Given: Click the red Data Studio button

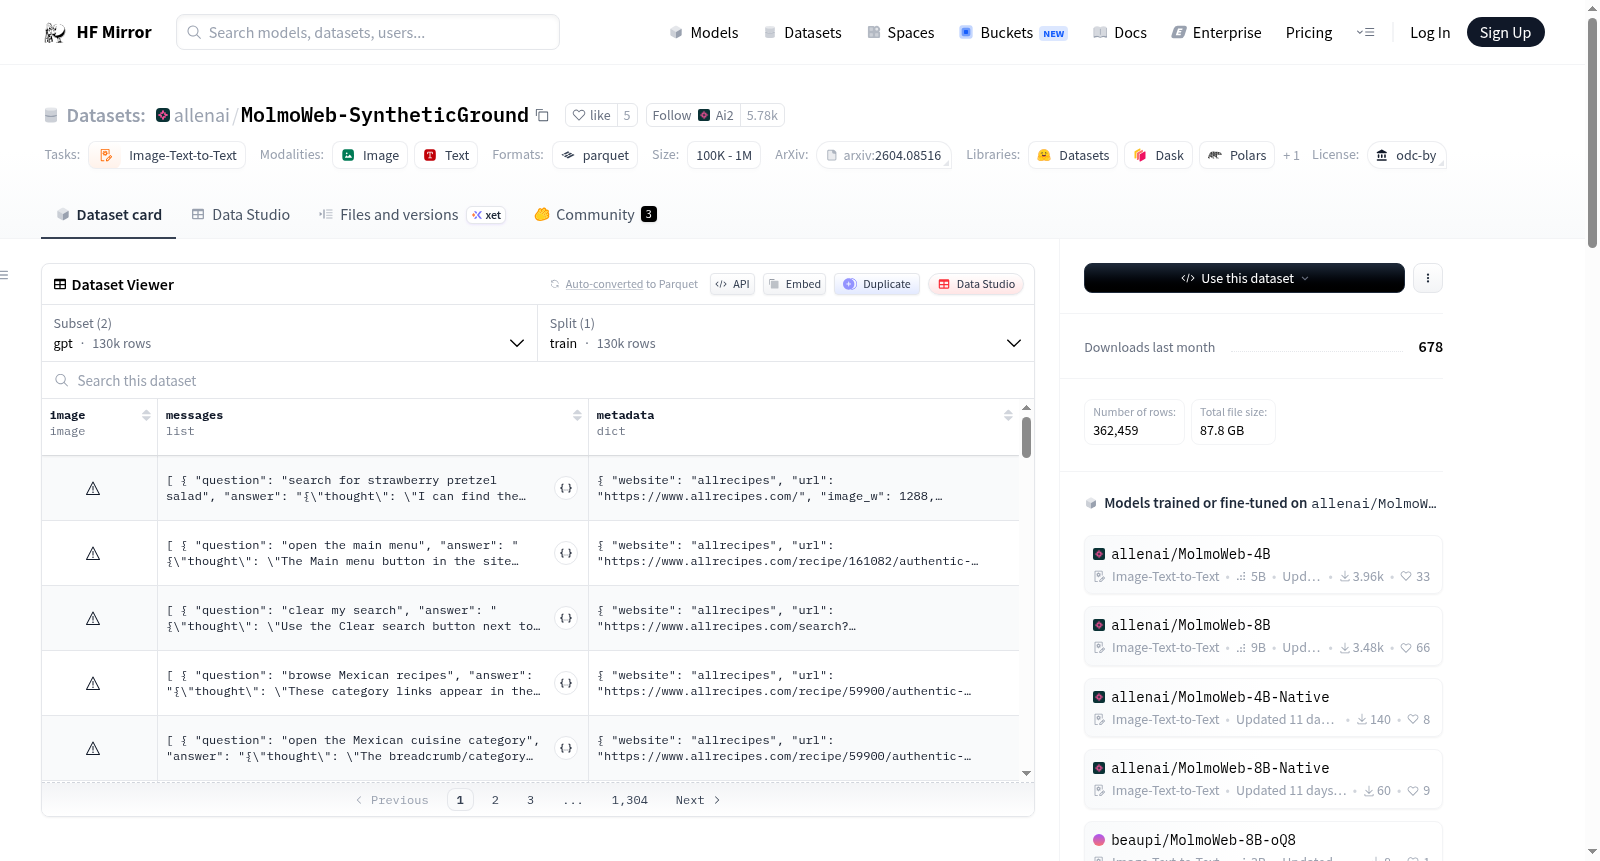Looking at the screenshot, I should tap(976, 284).
